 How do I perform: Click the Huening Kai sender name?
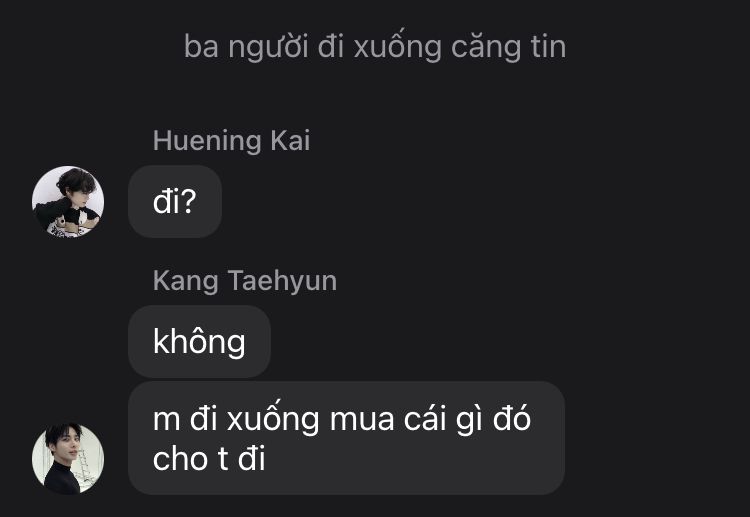tap(232, 141)
